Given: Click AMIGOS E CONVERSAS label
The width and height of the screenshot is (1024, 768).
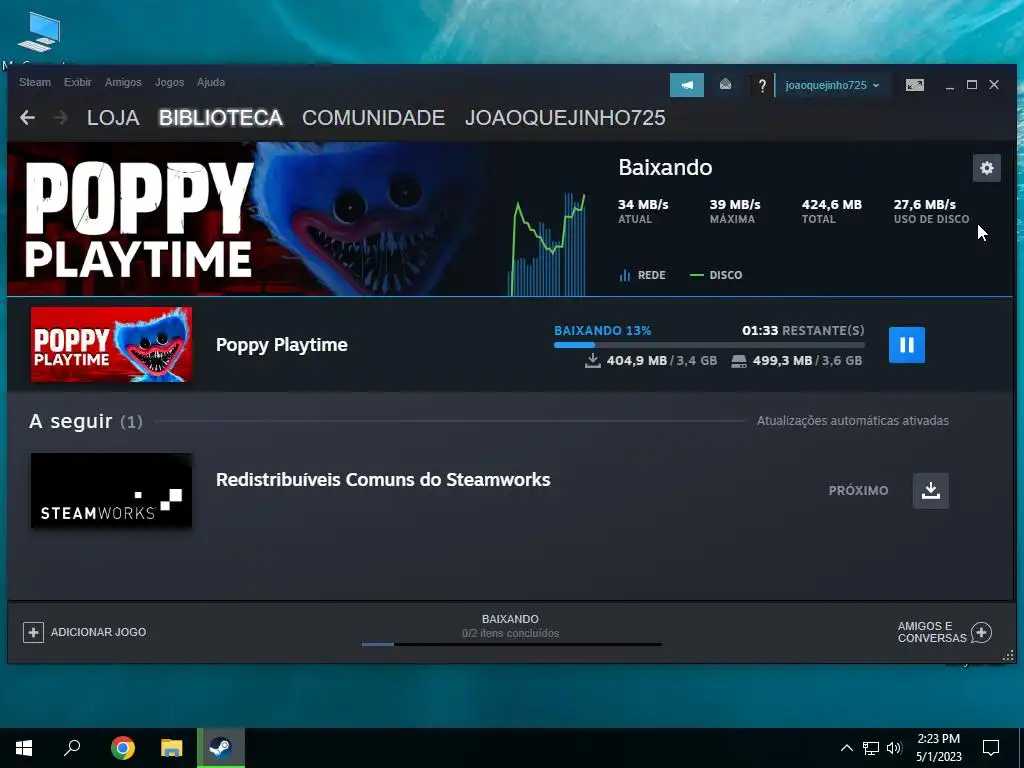Looking at the screenshot, I should (932, 632).
